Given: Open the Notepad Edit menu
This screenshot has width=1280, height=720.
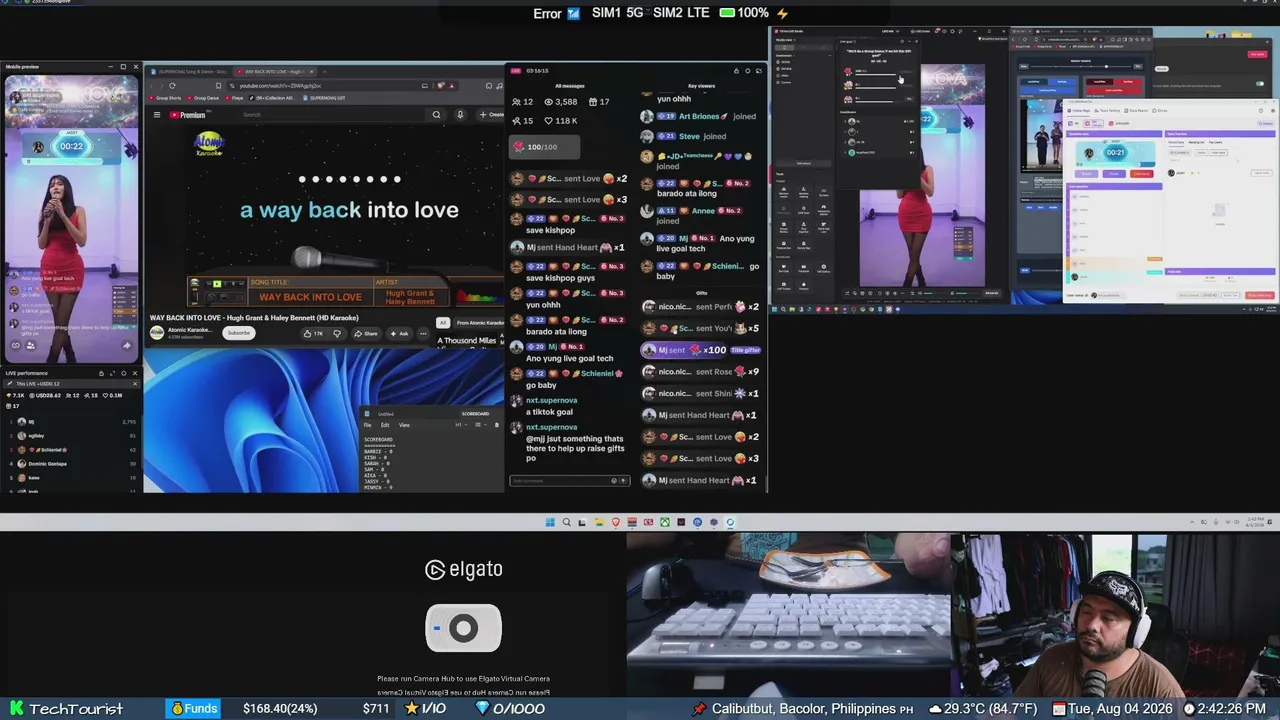Looking at the screenshot, I should (385, 425).
